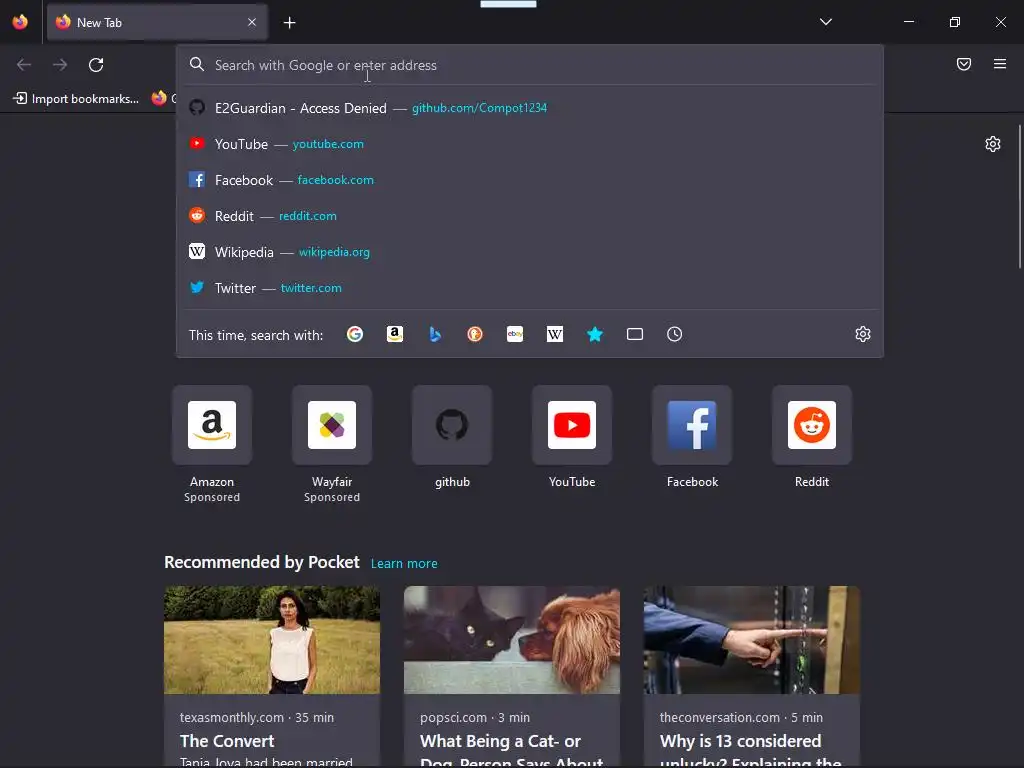Choose the Wikipedia wikipedia.org suggestion
This screenshot has height=768, width=1024.
point(530,251)
